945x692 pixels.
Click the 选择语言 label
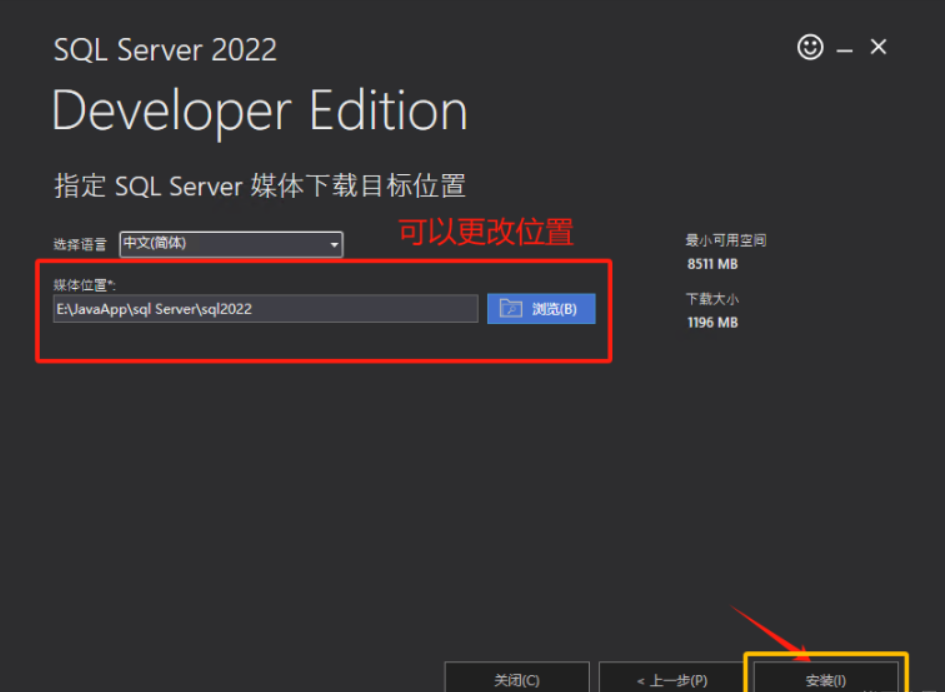[x=80, y=244]
